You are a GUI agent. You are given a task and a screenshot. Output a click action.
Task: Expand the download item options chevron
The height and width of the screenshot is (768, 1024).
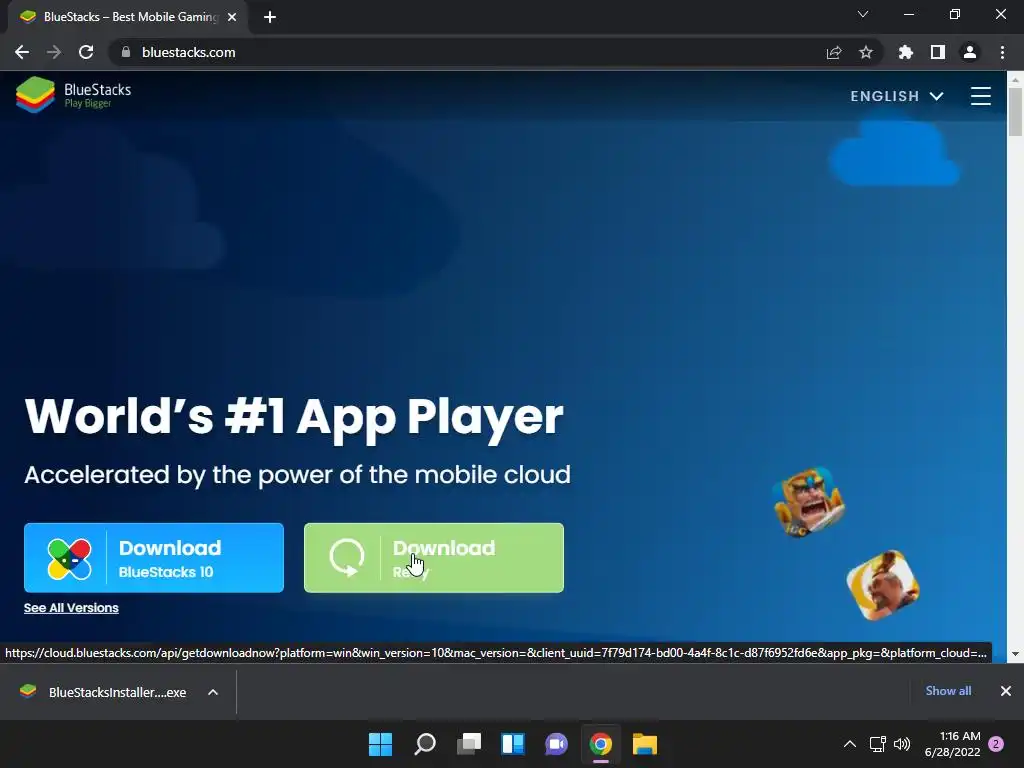pos(213,692)
